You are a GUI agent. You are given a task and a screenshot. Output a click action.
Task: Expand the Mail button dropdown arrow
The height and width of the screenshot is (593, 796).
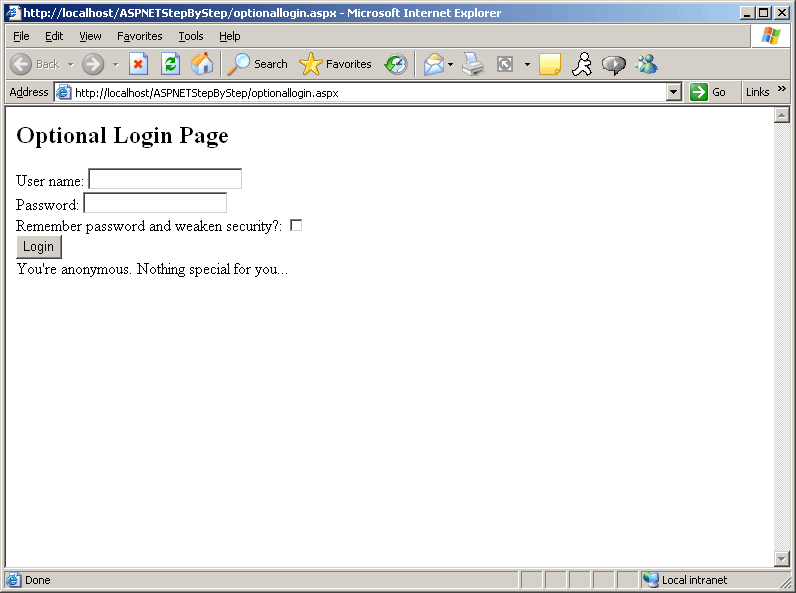tap(450, 64)
